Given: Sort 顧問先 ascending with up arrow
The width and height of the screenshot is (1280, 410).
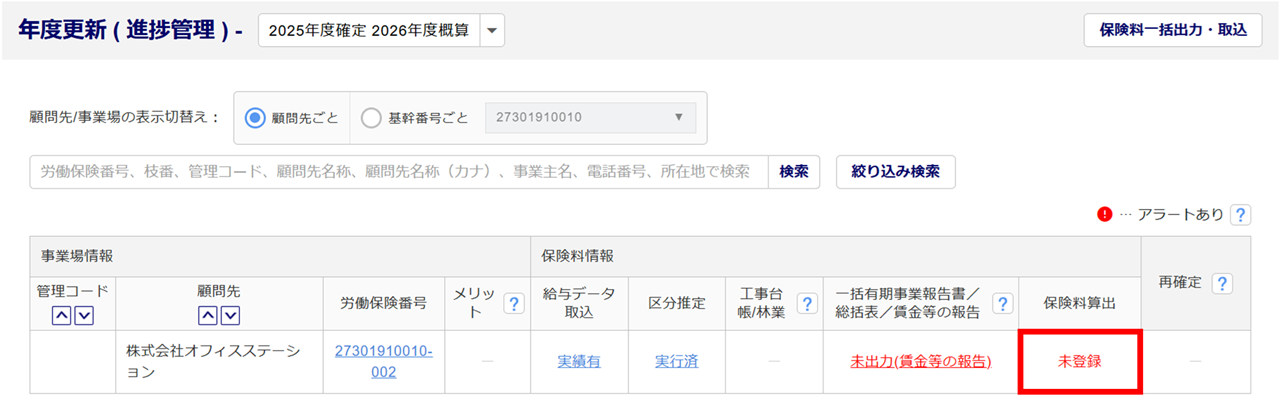Looking at the screenshot, I should point(208,316).
